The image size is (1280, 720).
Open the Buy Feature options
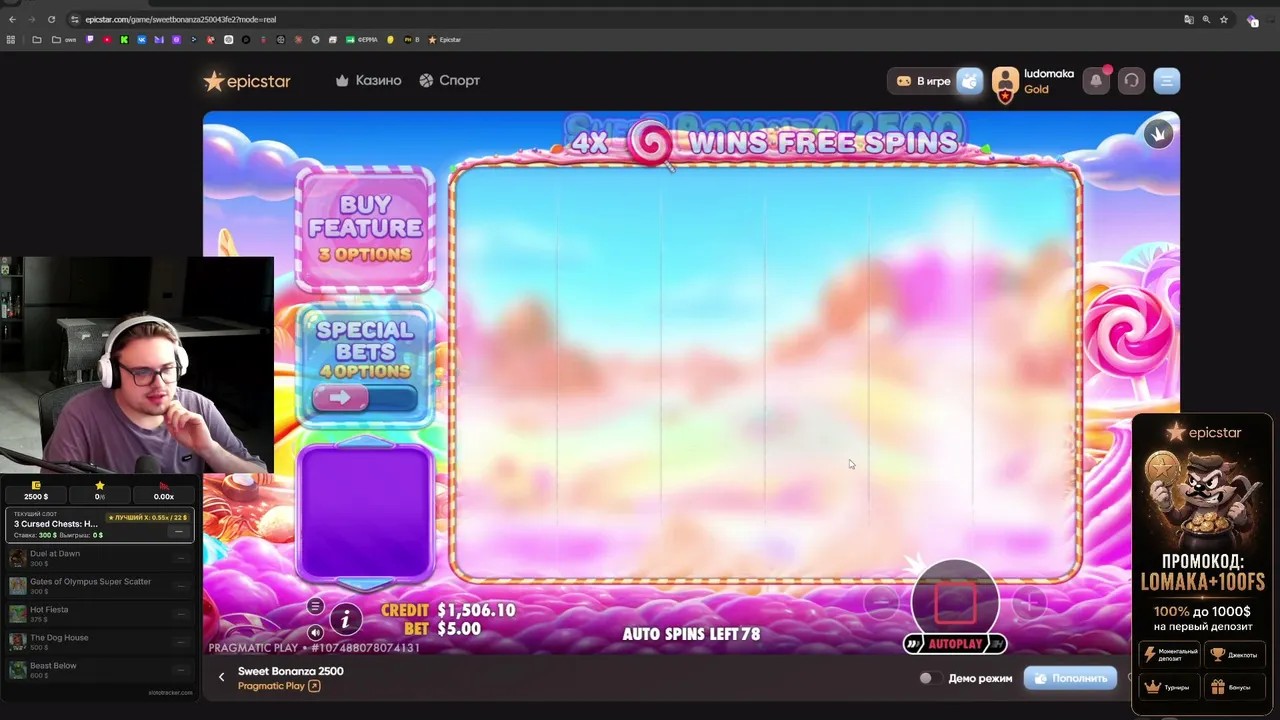[x=366, y=229]
